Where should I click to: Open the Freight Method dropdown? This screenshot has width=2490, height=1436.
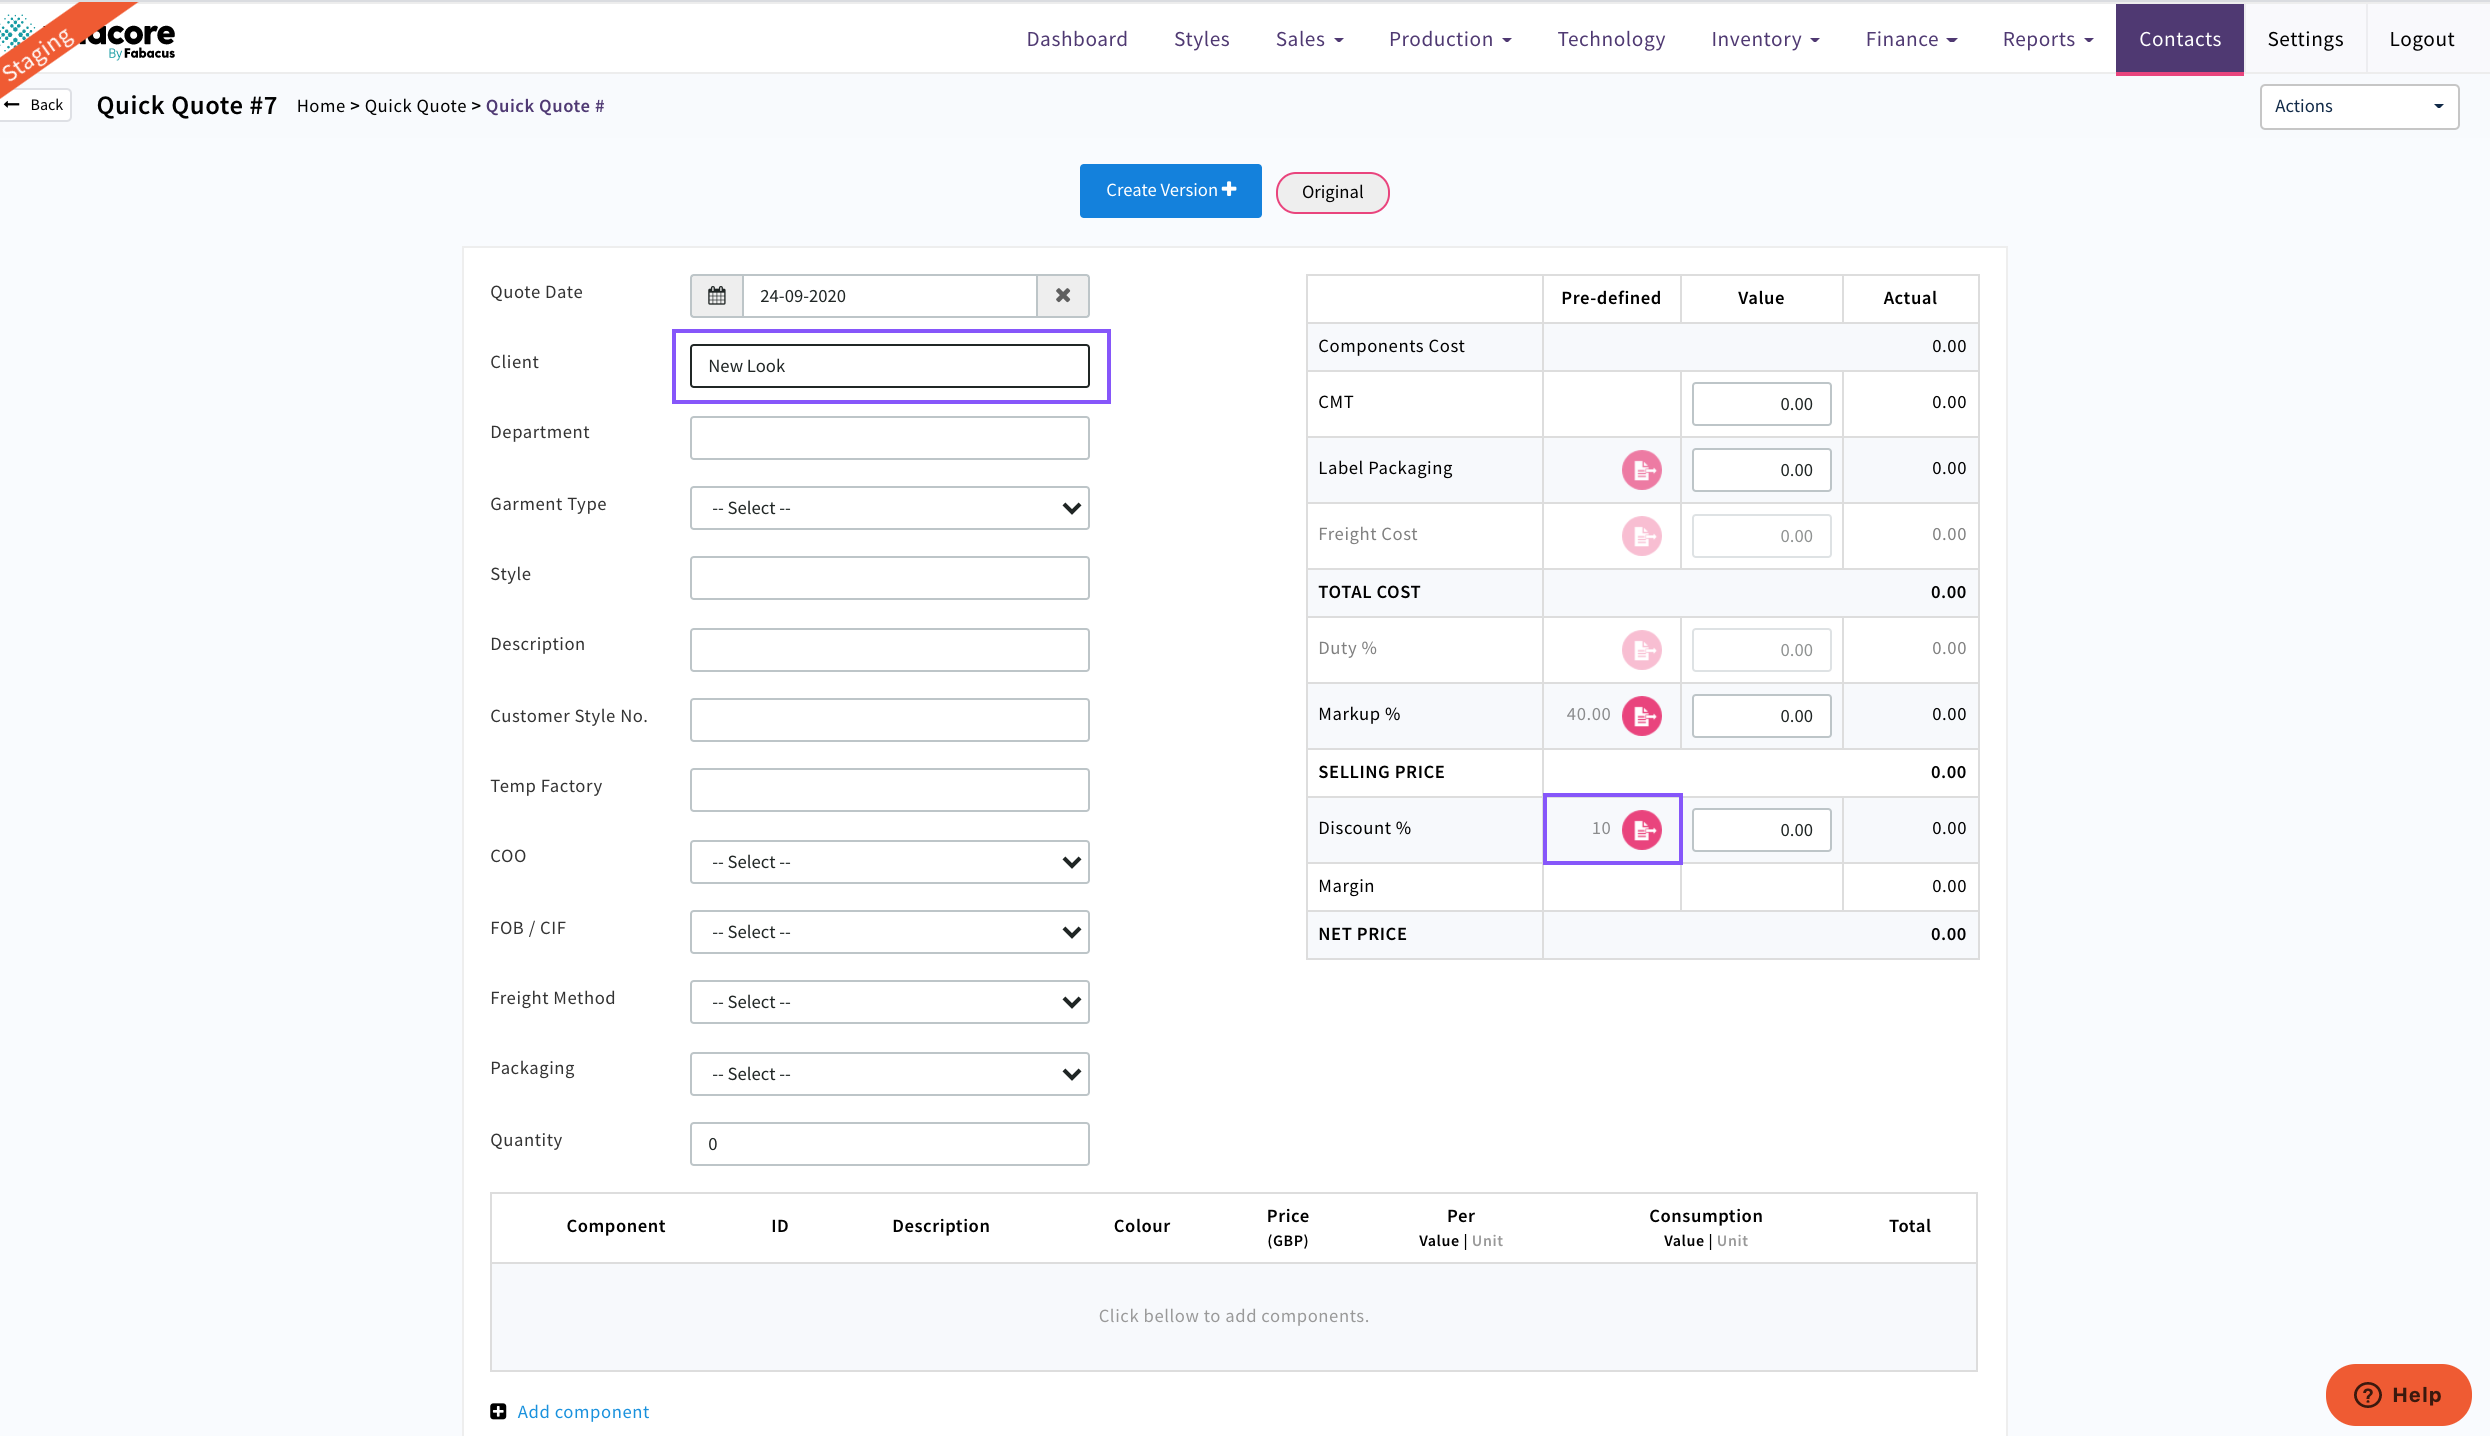coord(889,1002)
